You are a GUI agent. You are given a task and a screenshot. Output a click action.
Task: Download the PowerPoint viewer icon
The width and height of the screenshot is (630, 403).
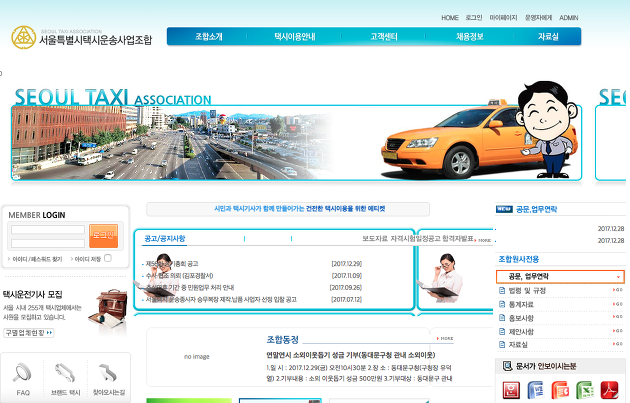(560, 390)
